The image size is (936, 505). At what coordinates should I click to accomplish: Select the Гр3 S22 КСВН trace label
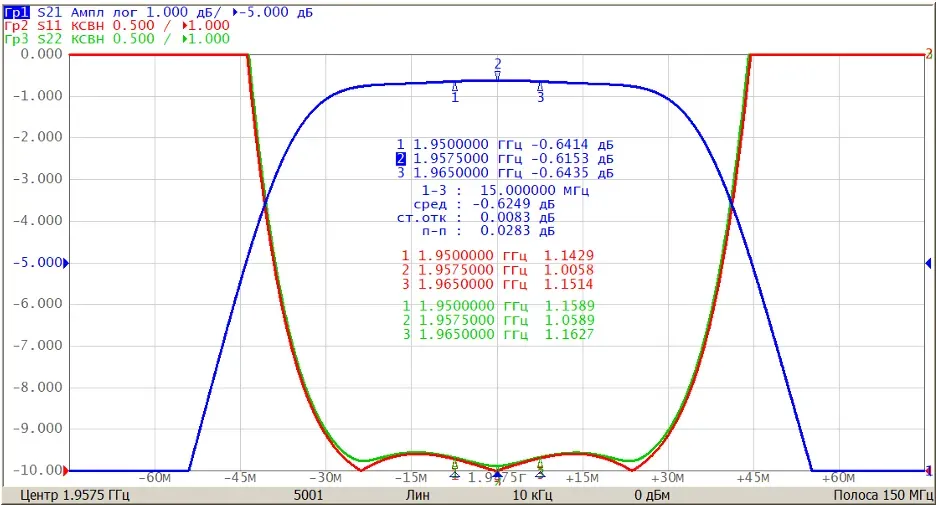(117, 39)
